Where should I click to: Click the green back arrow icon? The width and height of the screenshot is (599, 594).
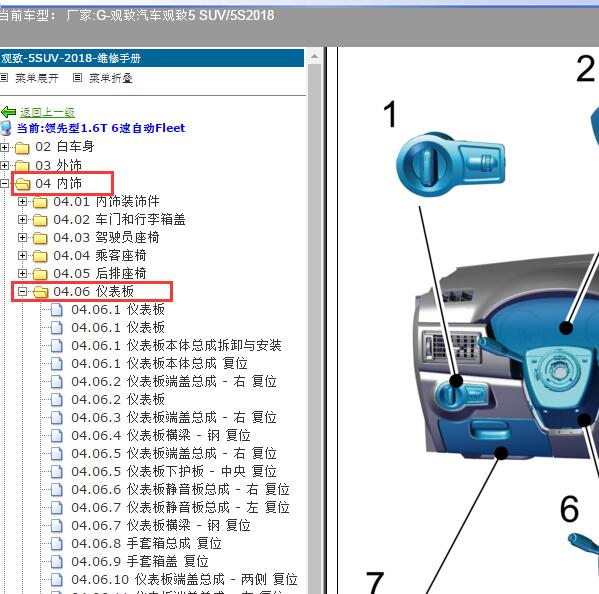(x=8, y=112)
